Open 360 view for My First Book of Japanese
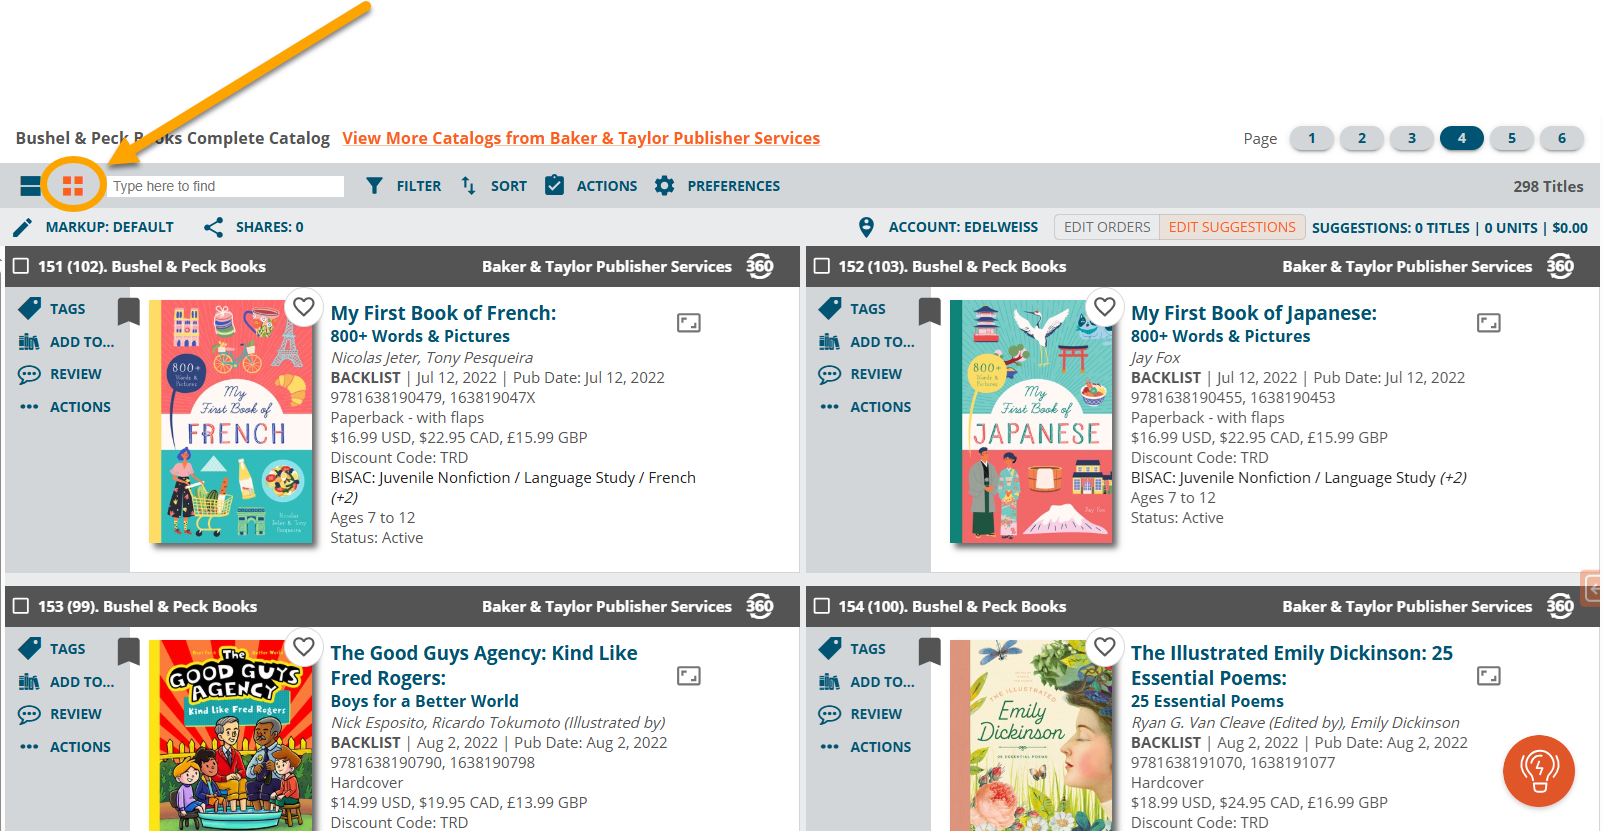 click(x=1560, y=266)
